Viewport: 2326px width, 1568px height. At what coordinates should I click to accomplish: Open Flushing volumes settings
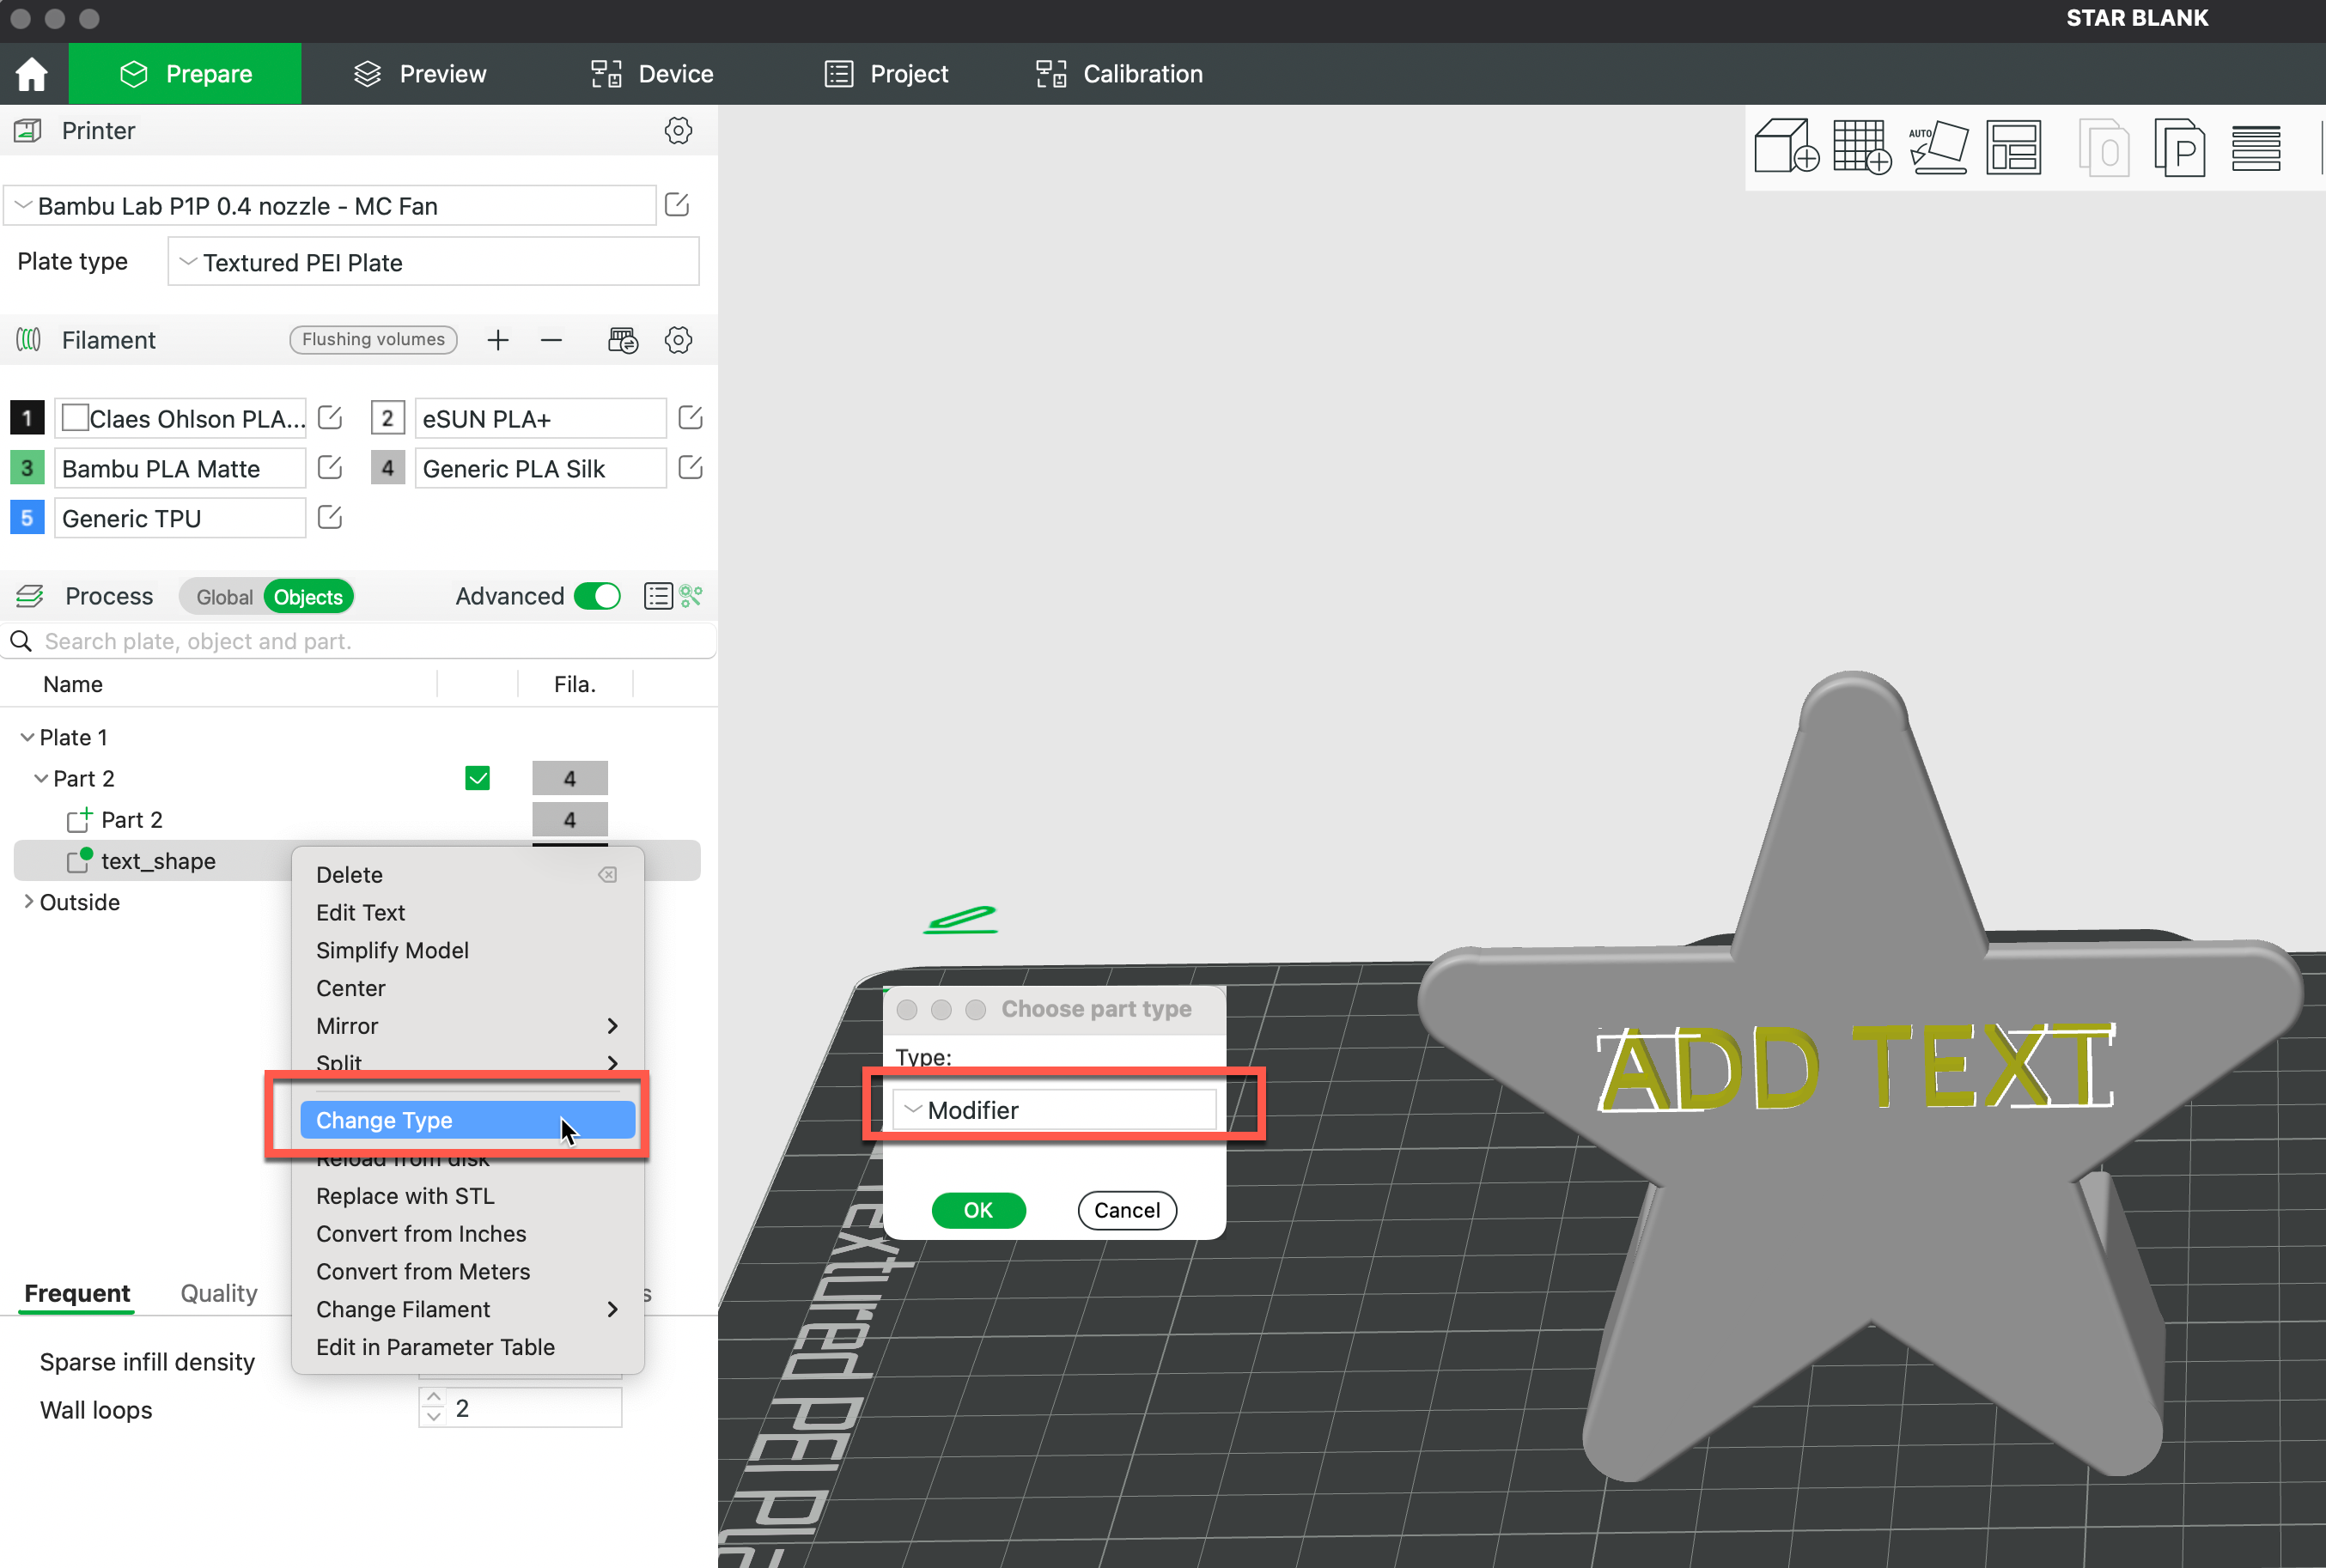point(373,340)
